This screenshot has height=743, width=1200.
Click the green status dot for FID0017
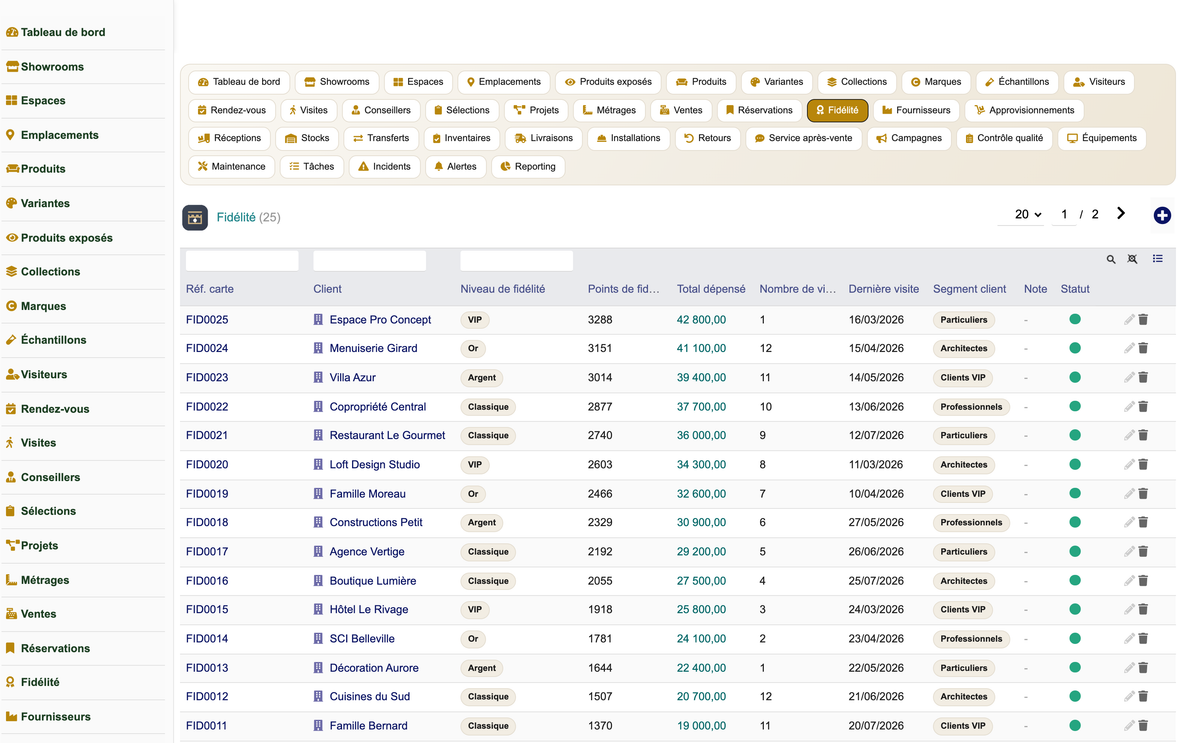pyautogui.click(x=1075, y=551)
